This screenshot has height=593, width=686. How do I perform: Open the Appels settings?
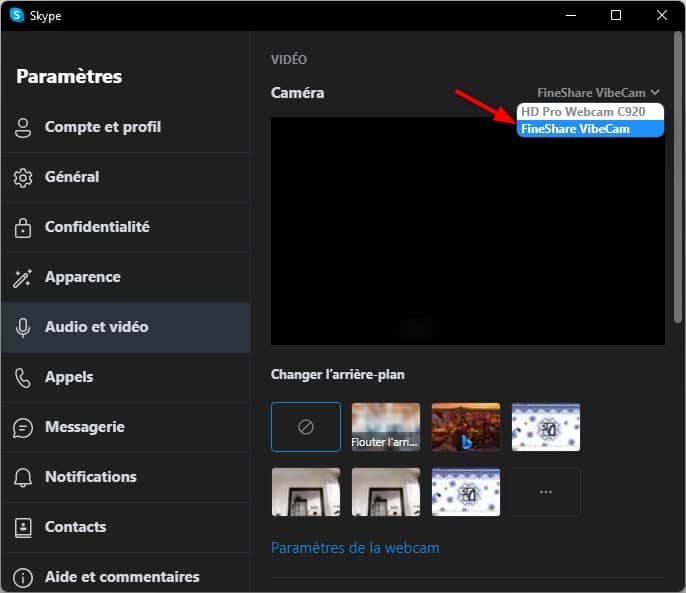(126, 377)
